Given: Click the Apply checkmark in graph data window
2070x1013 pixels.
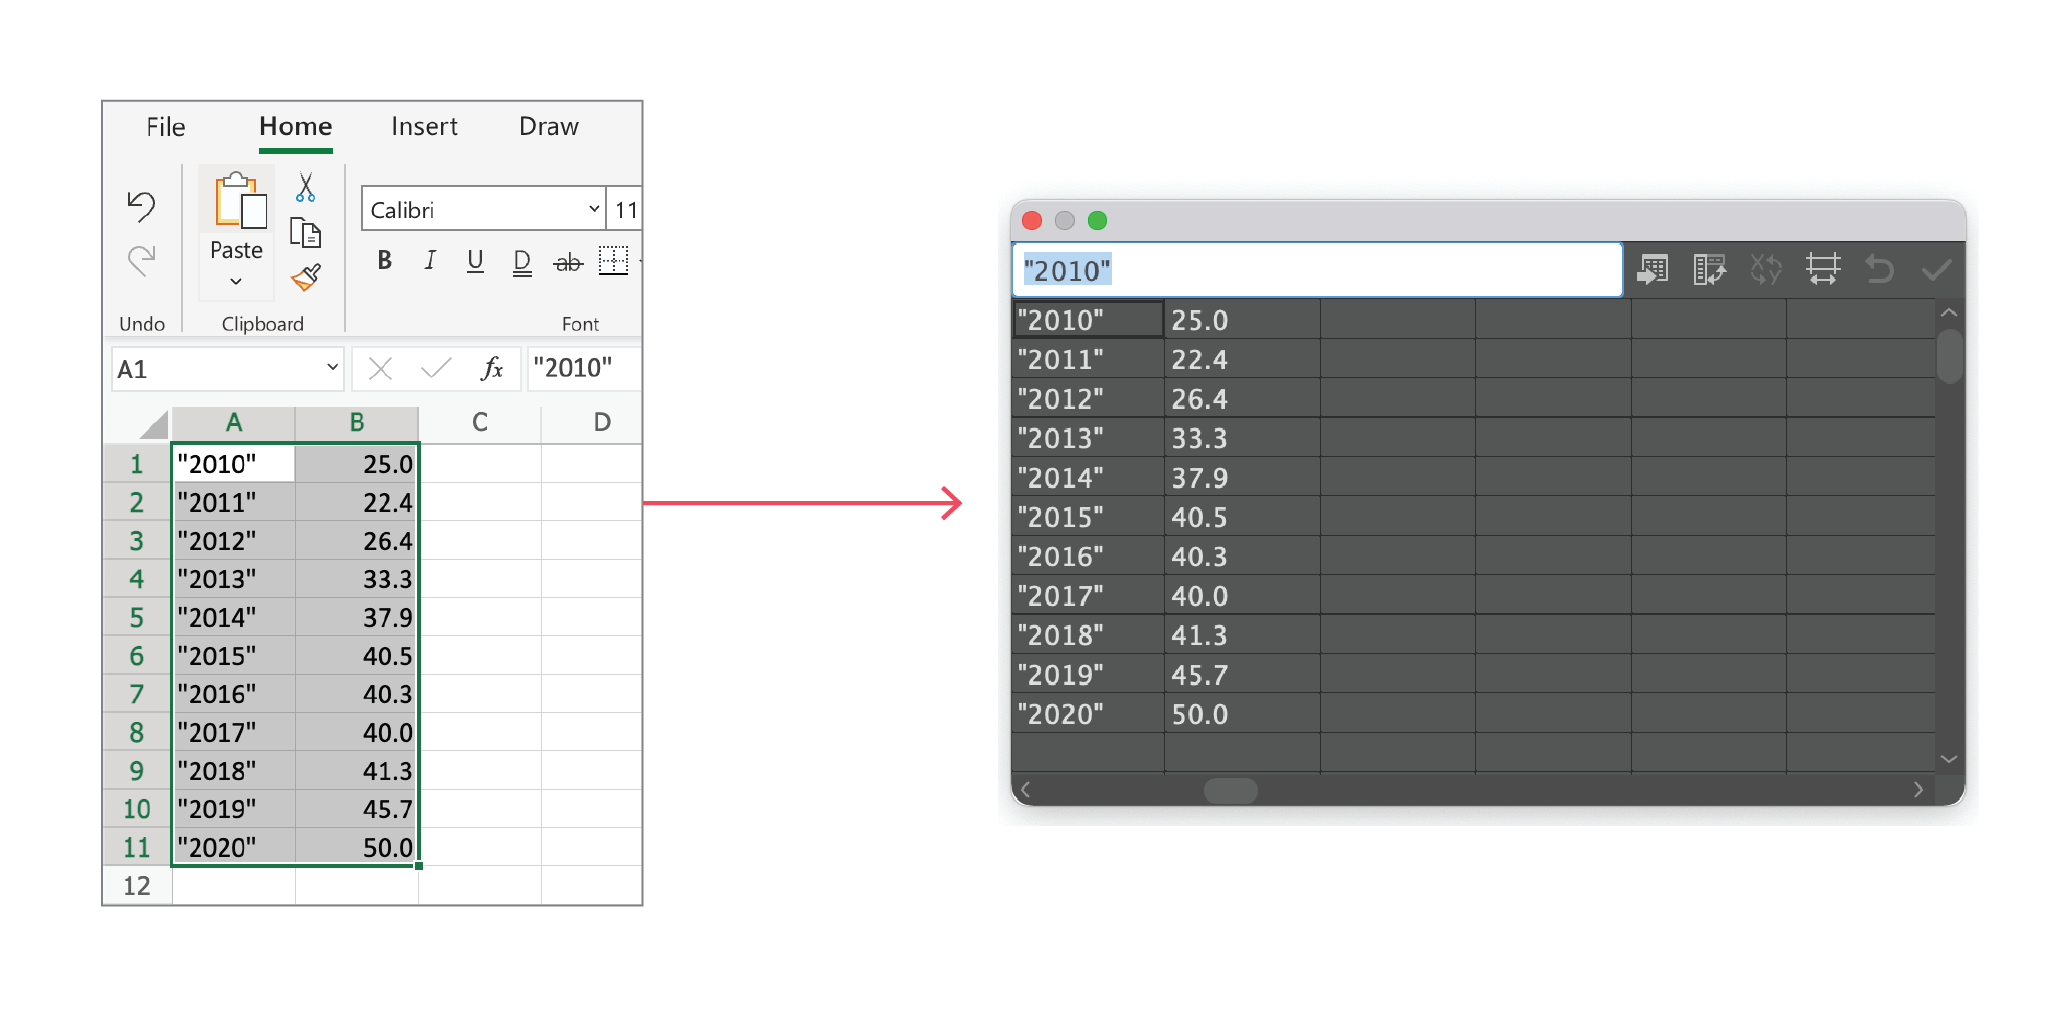Looking at the screenshot, I should point(1937,269).
